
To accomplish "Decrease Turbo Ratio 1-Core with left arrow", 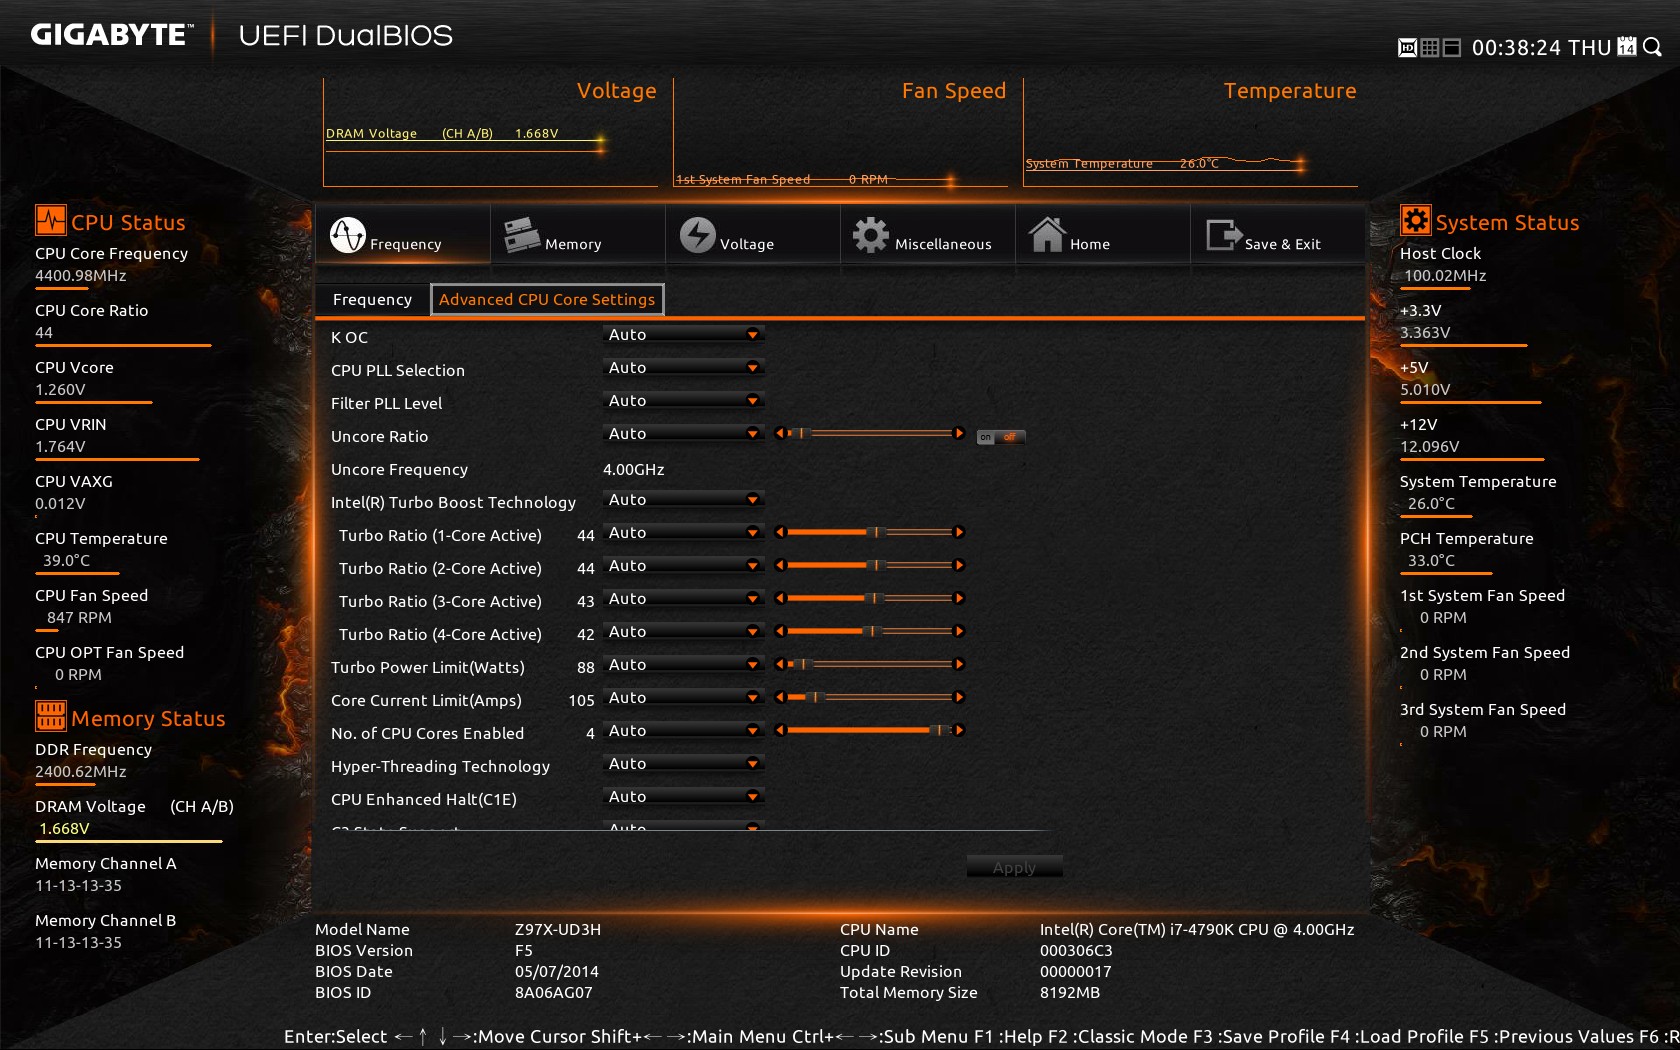I will click(780, 532).
